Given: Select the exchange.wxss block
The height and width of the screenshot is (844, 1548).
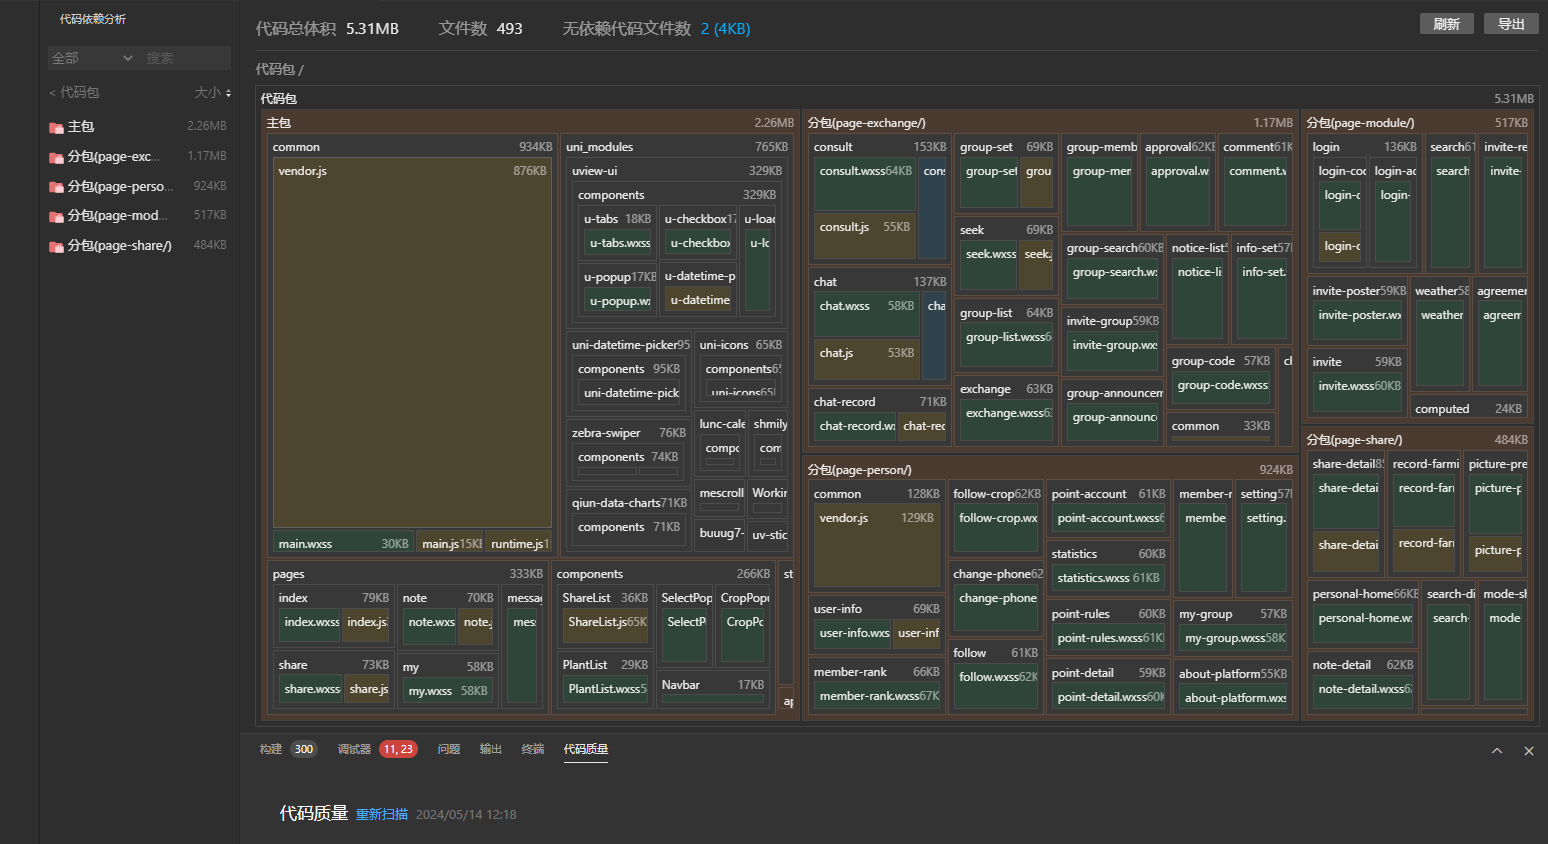Looking at the screenshot, I should tap(1008, 421).
